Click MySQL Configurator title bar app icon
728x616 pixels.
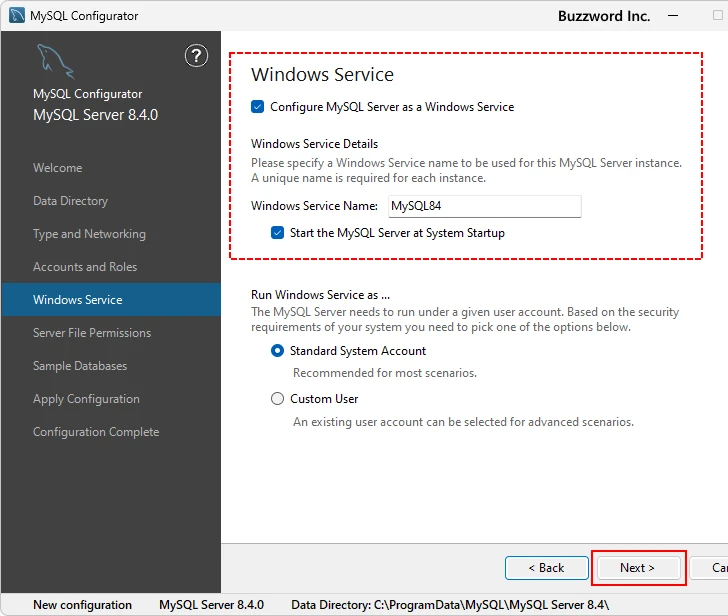coord(17,15)
